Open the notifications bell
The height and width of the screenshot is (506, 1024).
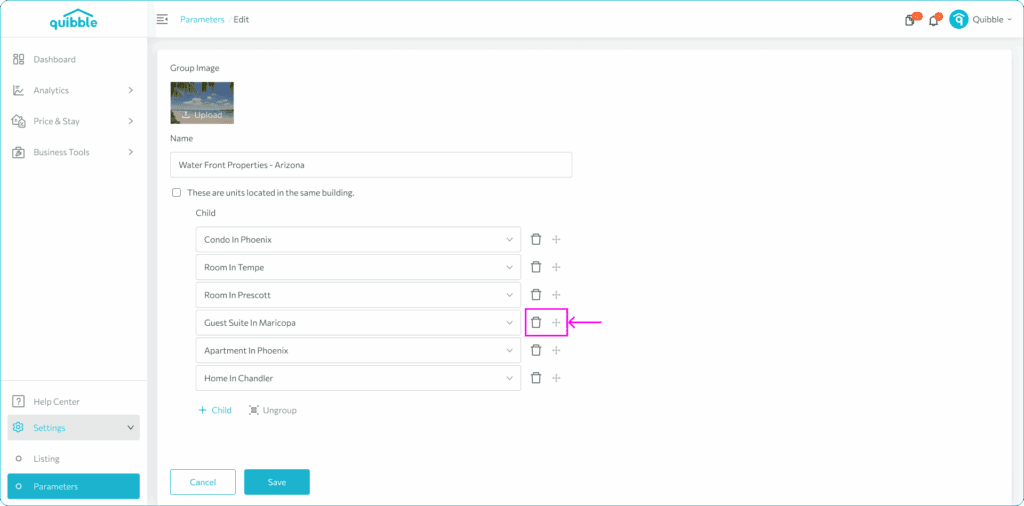(933, 20)
